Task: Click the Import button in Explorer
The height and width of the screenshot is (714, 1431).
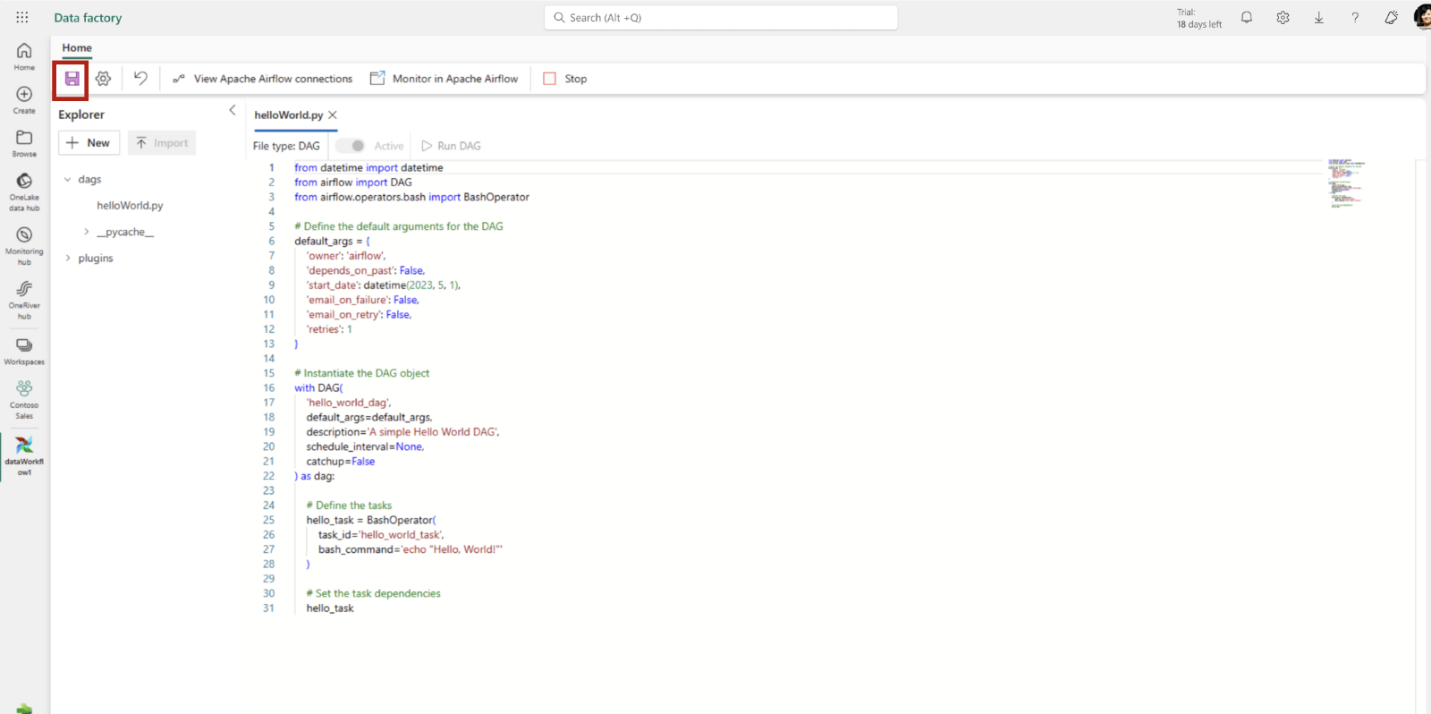Action: tap(162, 143)
